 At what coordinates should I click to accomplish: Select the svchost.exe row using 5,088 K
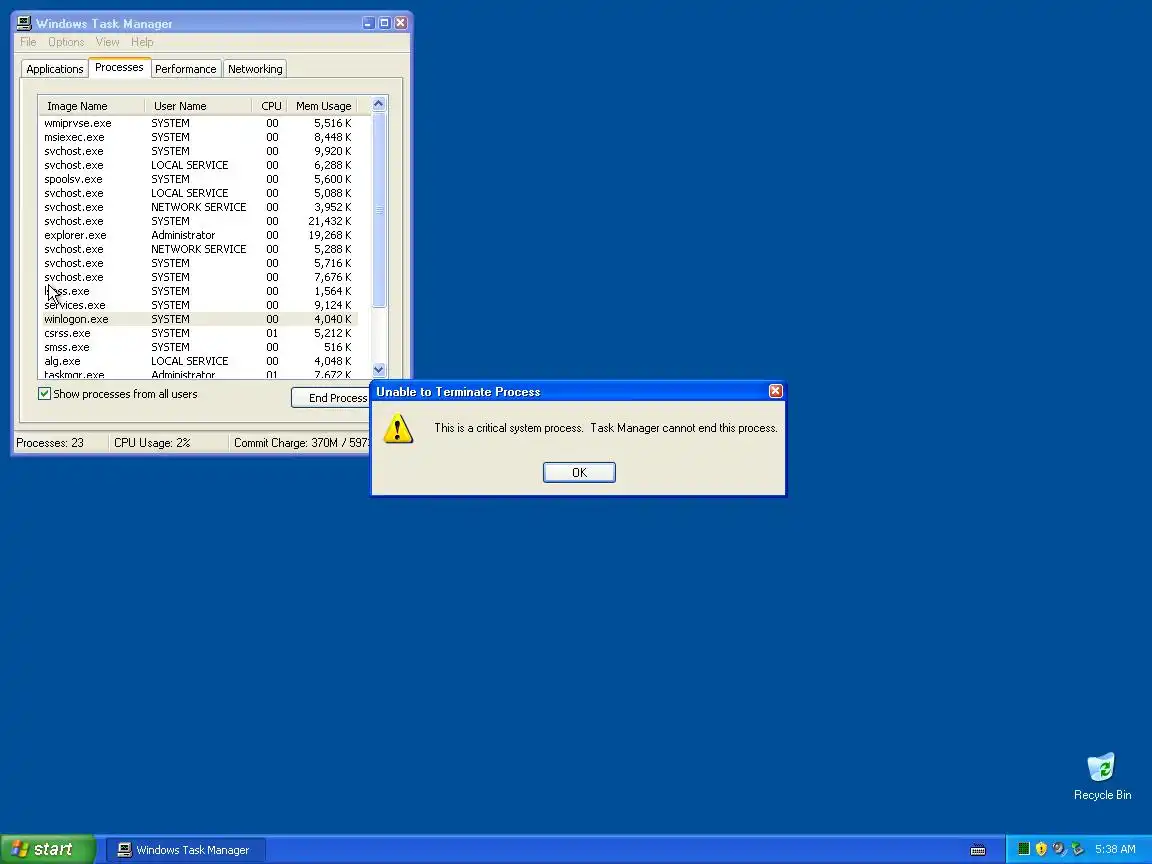point(198,193)
